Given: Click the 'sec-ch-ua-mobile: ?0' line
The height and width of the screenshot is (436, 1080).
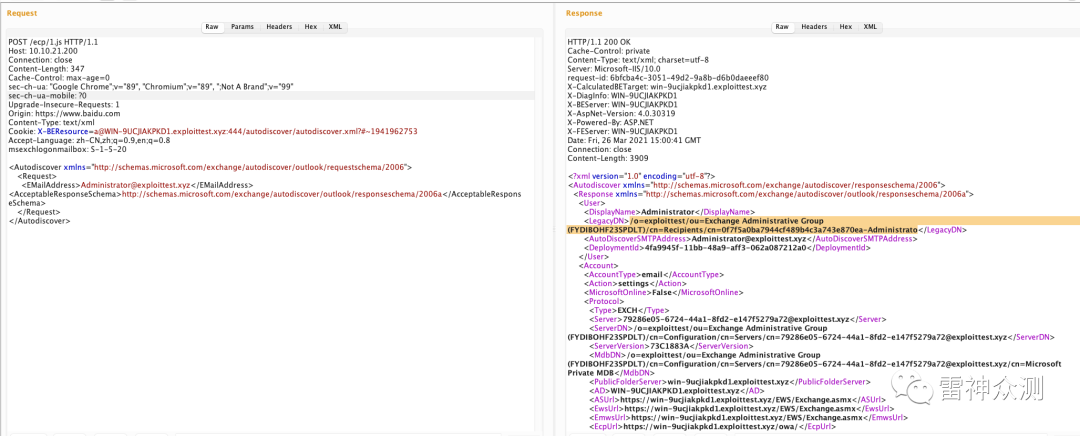Looking at the screenshot, I should (48, 96).
